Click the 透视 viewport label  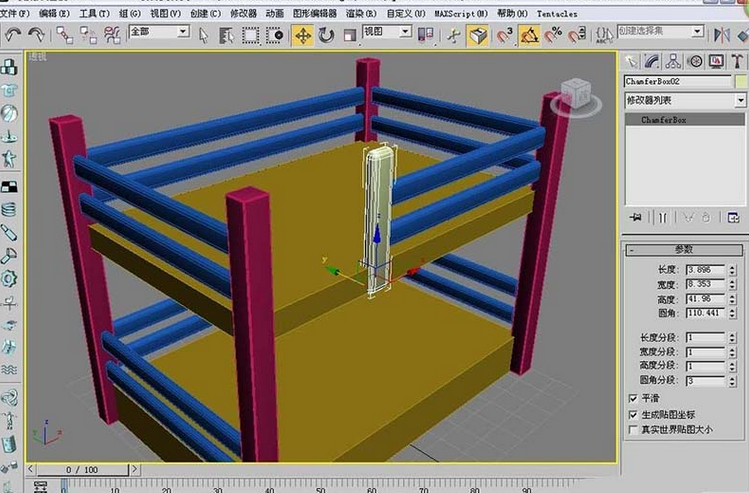coord(38,57)
